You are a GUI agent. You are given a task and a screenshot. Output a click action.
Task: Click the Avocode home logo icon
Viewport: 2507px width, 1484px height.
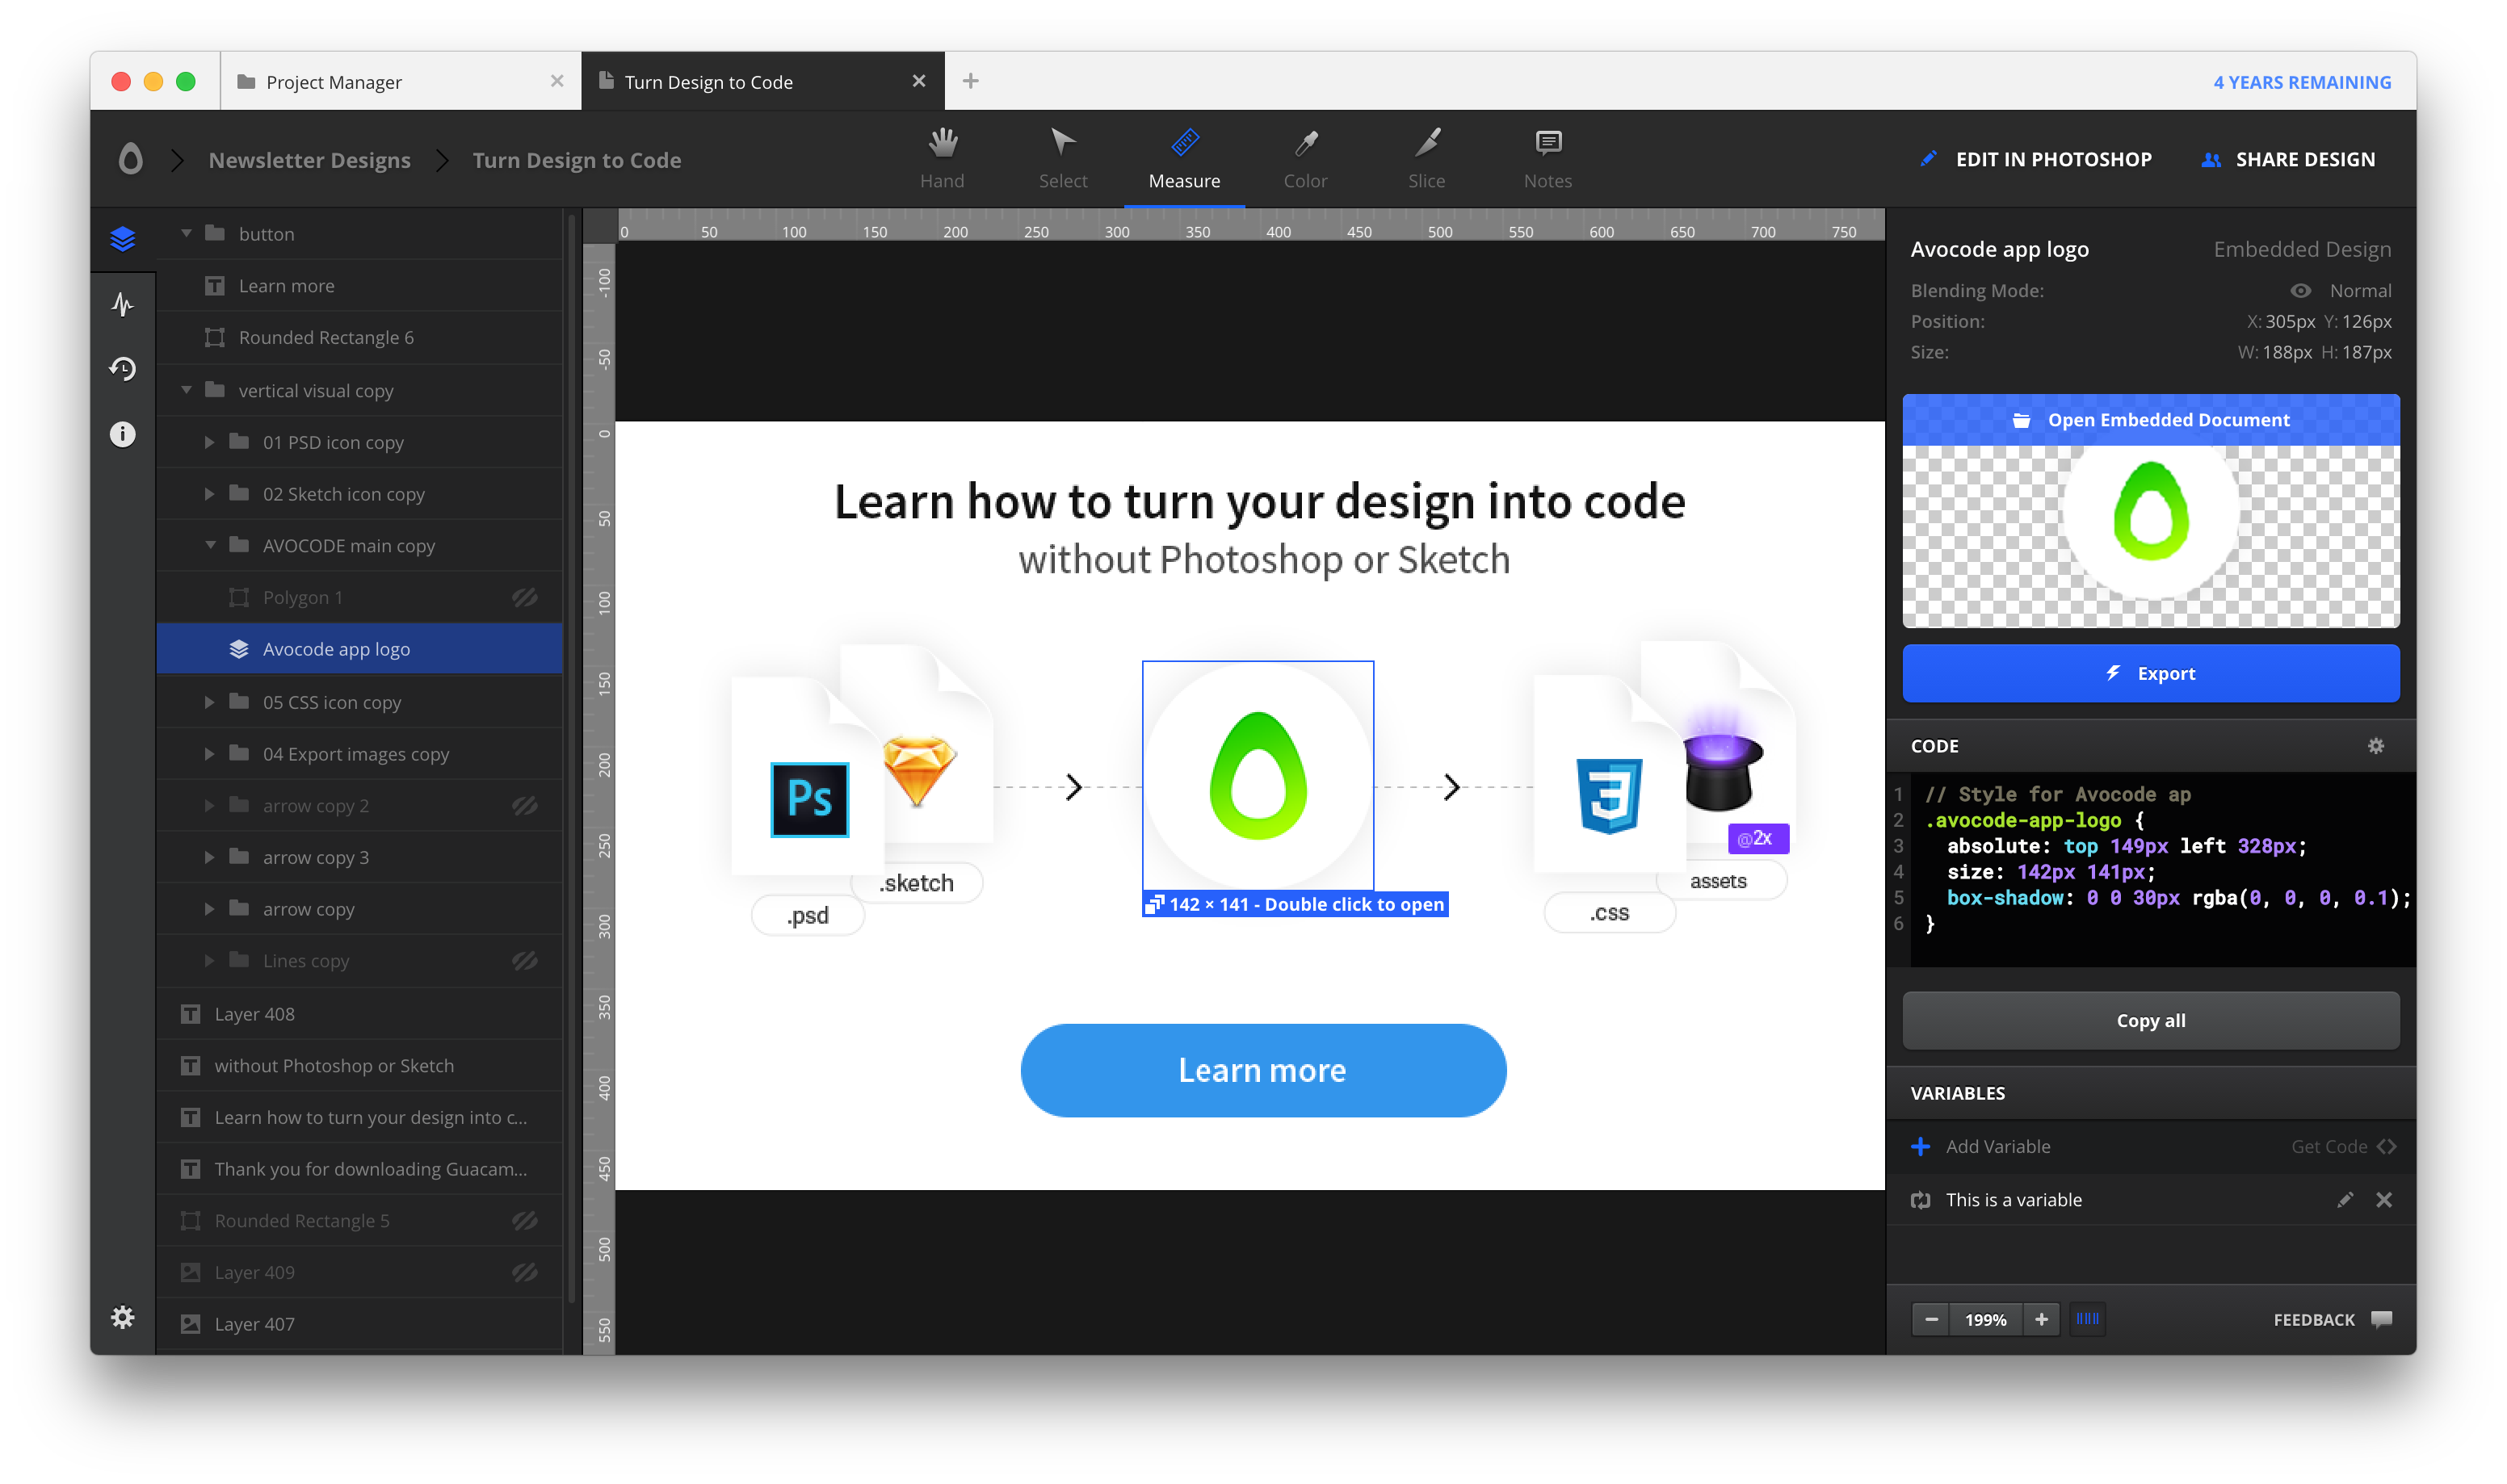(130, 159)
